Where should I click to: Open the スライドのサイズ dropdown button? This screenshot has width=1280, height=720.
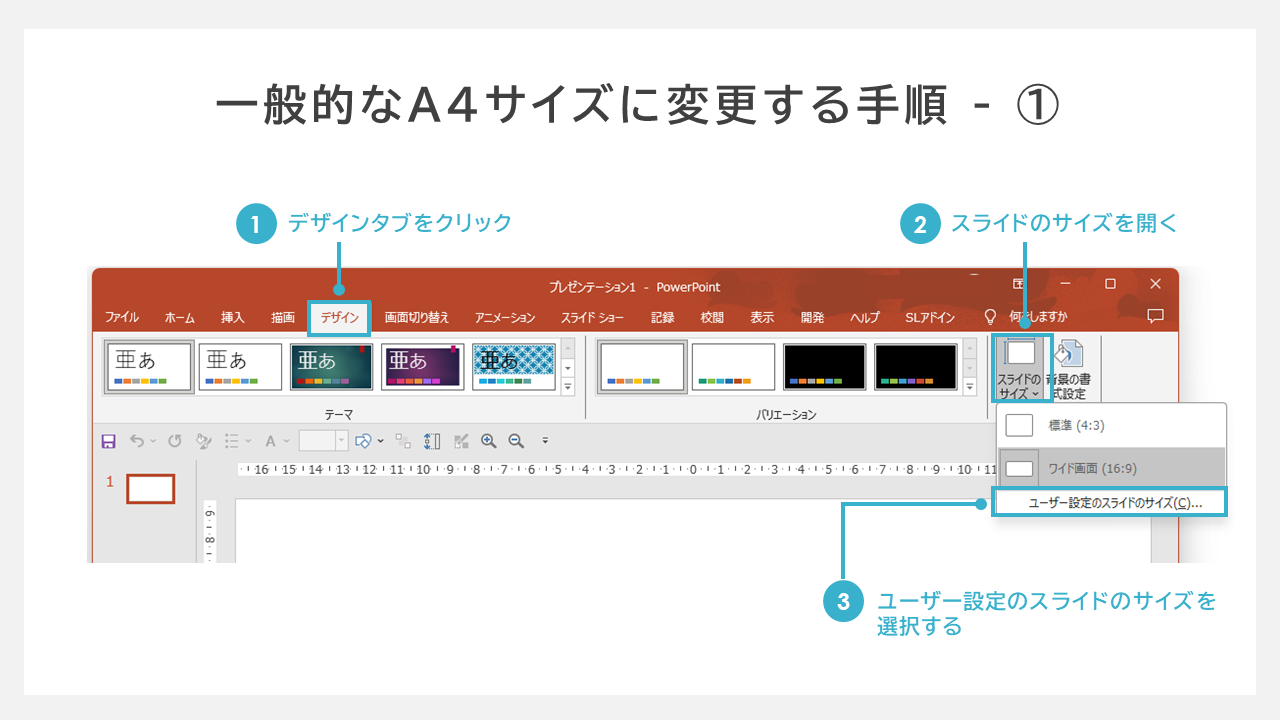1021,368
